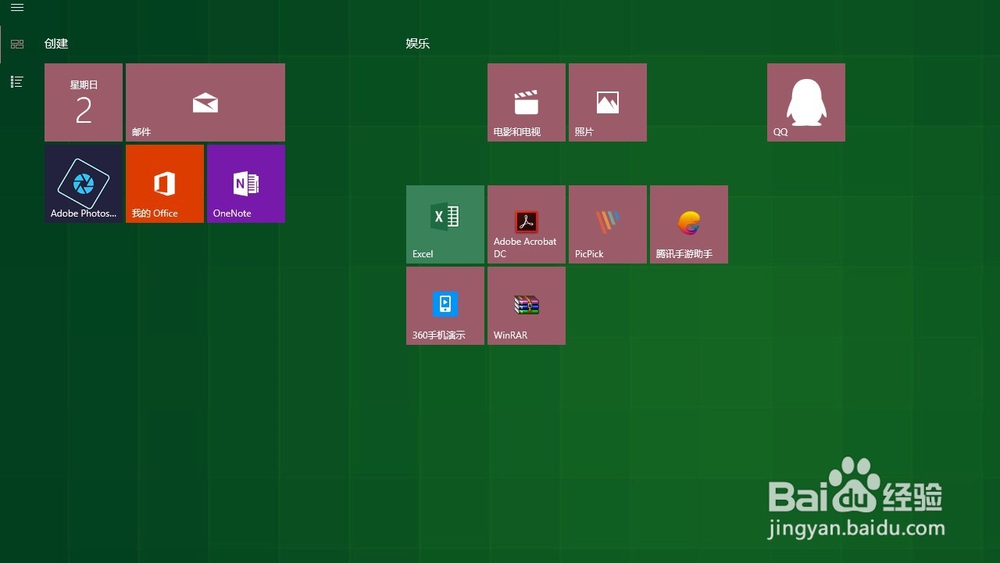Launch the QQ penguin tile
This screenshot has height=563, width=1000.
pos(806,102)
